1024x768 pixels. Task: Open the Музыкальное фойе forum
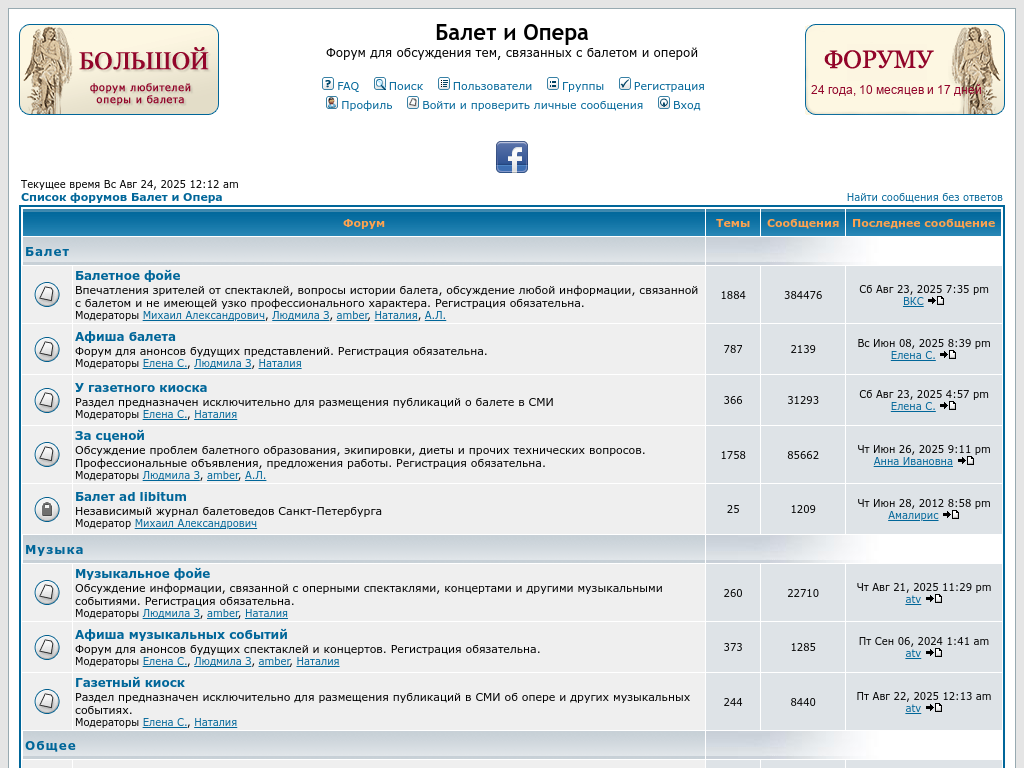pyautogui.click(x=142, y=573)
